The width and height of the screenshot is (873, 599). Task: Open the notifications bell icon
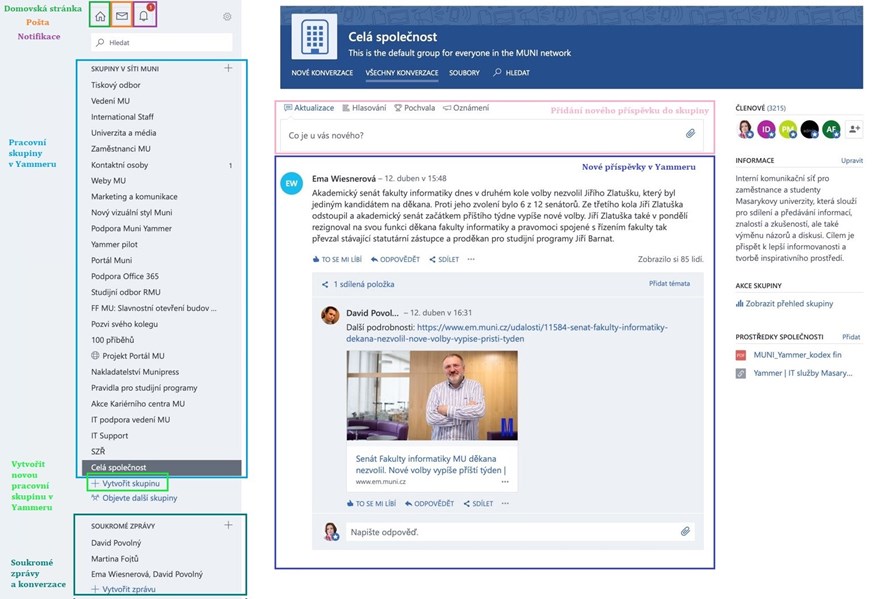click(145, 16)
